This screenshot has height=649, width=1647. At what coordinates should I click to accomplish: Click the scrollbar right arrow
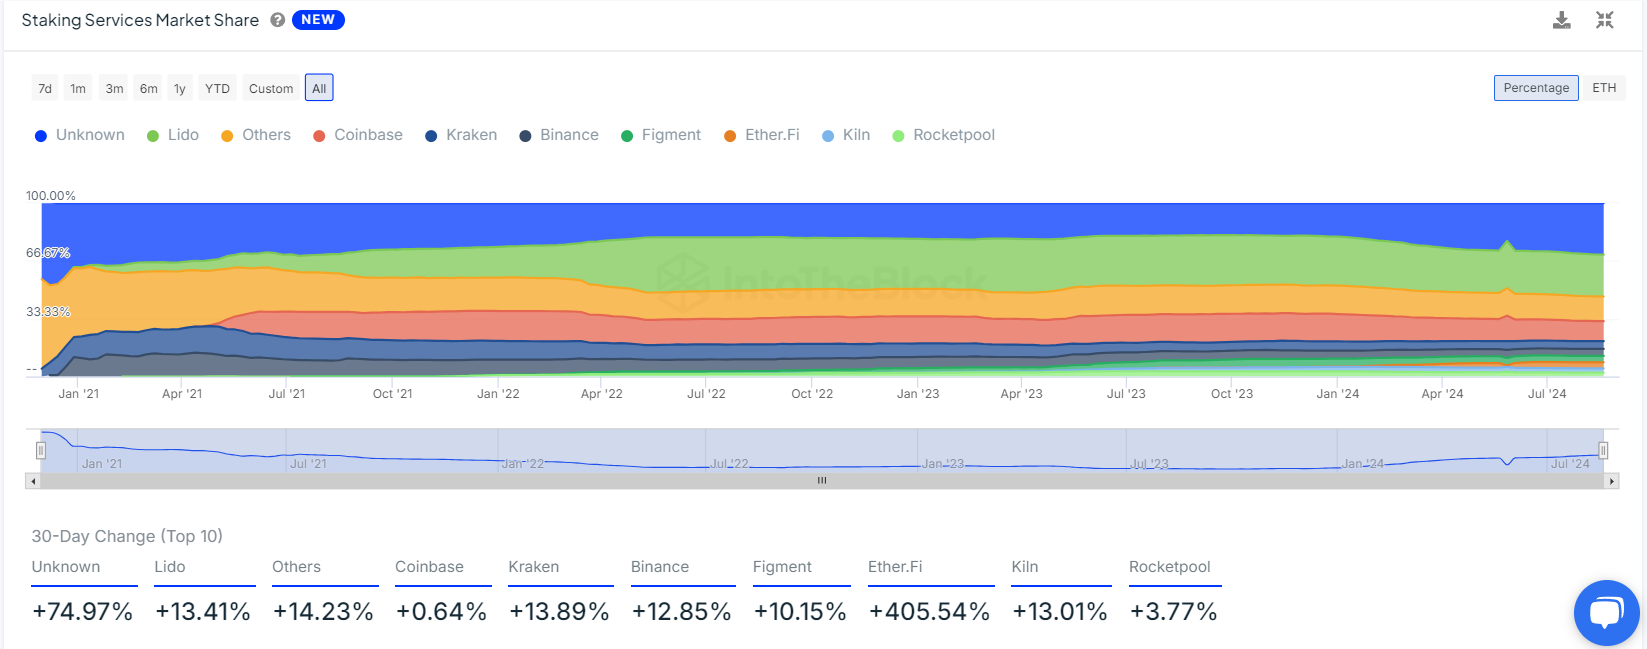[x=1611, y=481]
